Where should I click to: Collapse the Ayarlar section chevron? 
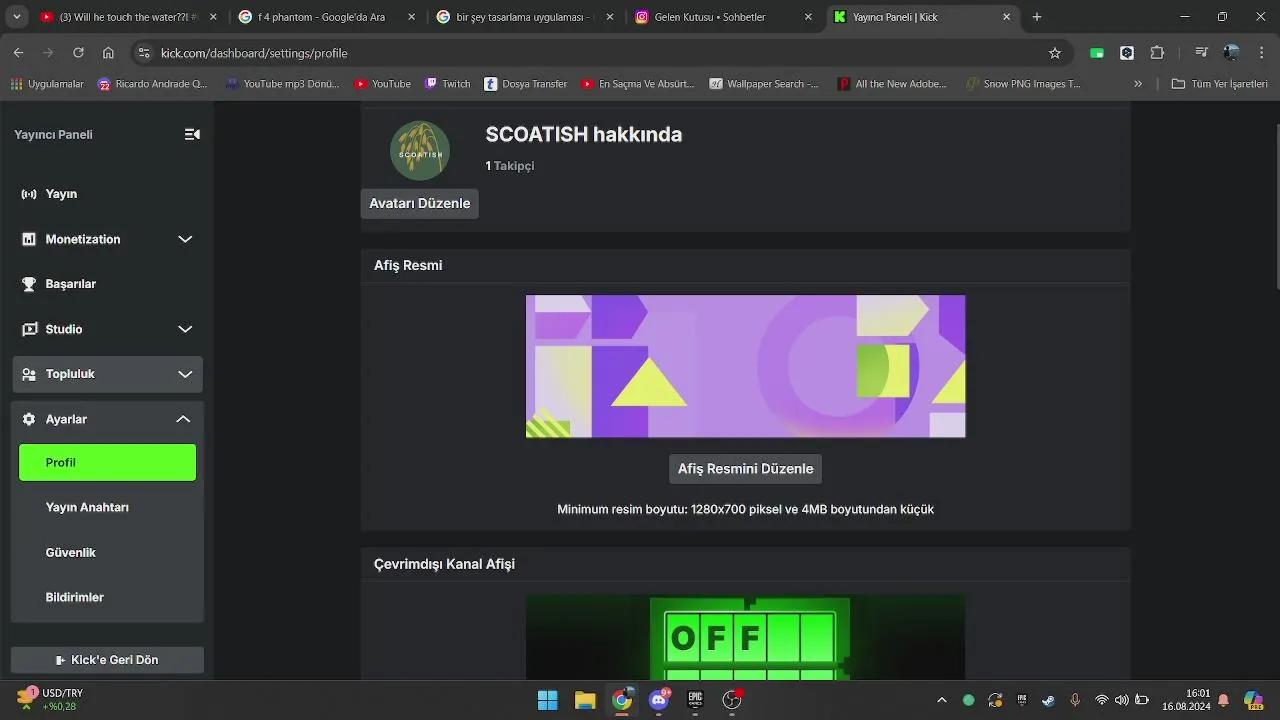click(x=183, y=419)
